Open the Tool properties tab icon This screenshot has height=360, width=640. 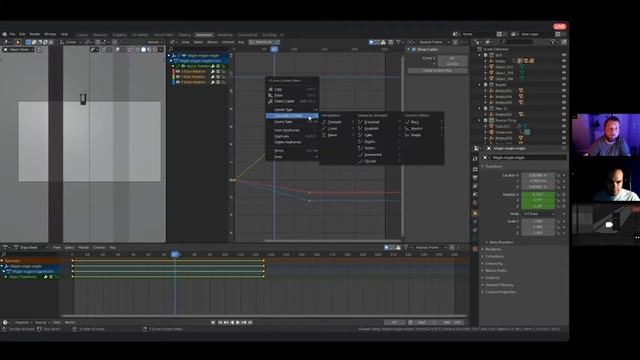tap(475, 158)
